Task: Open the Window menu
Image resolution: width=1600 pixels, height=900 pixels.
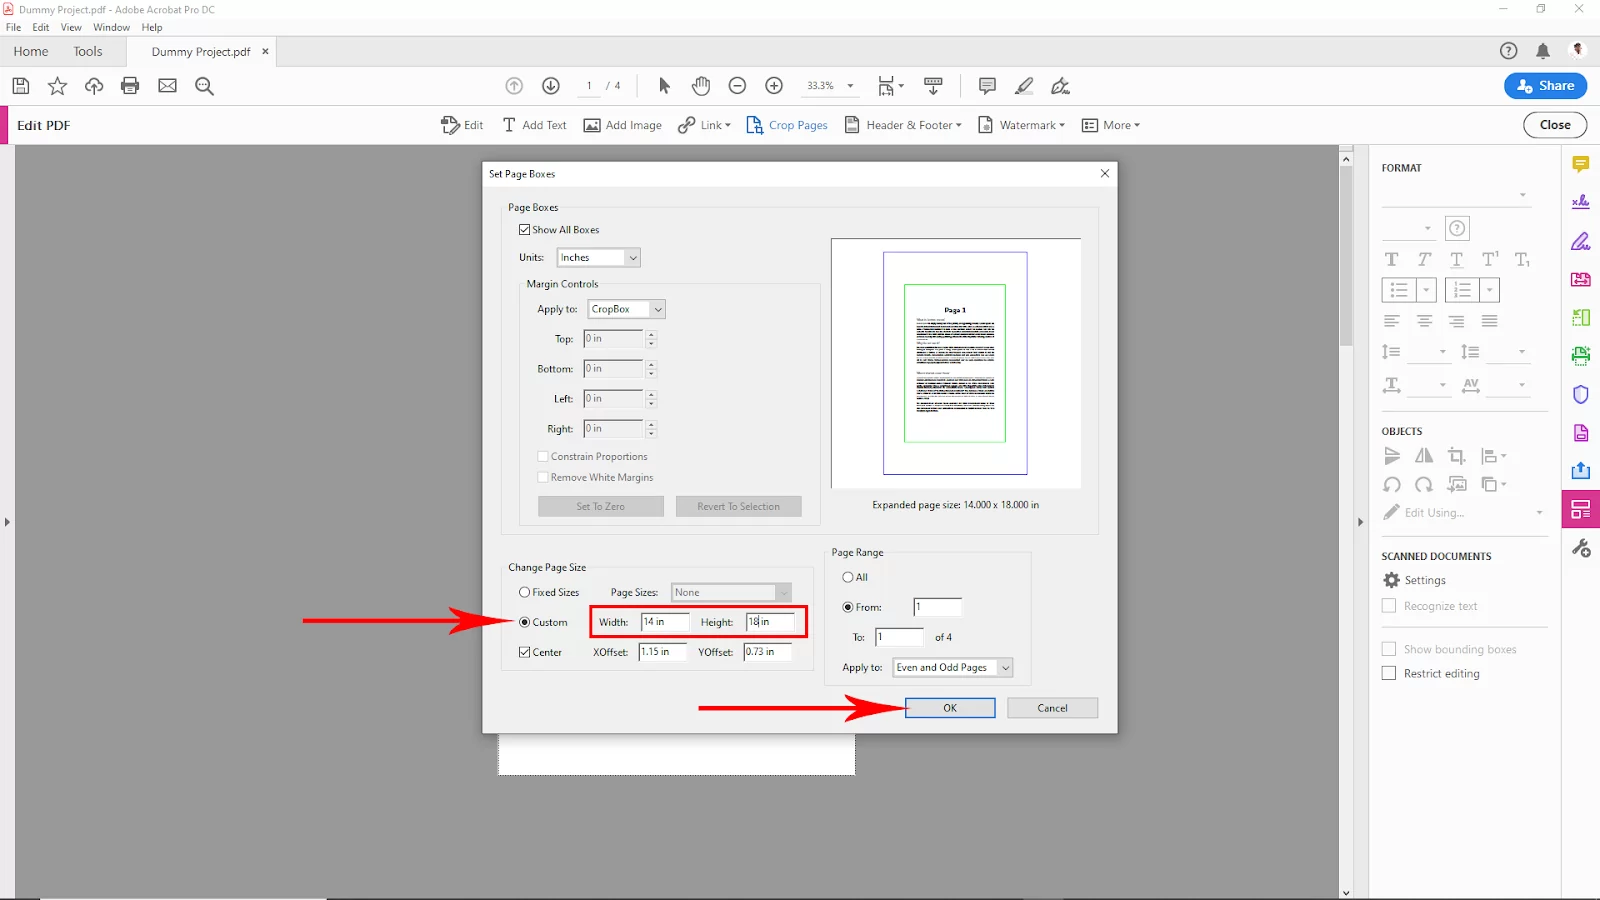Action: point(111,27)
